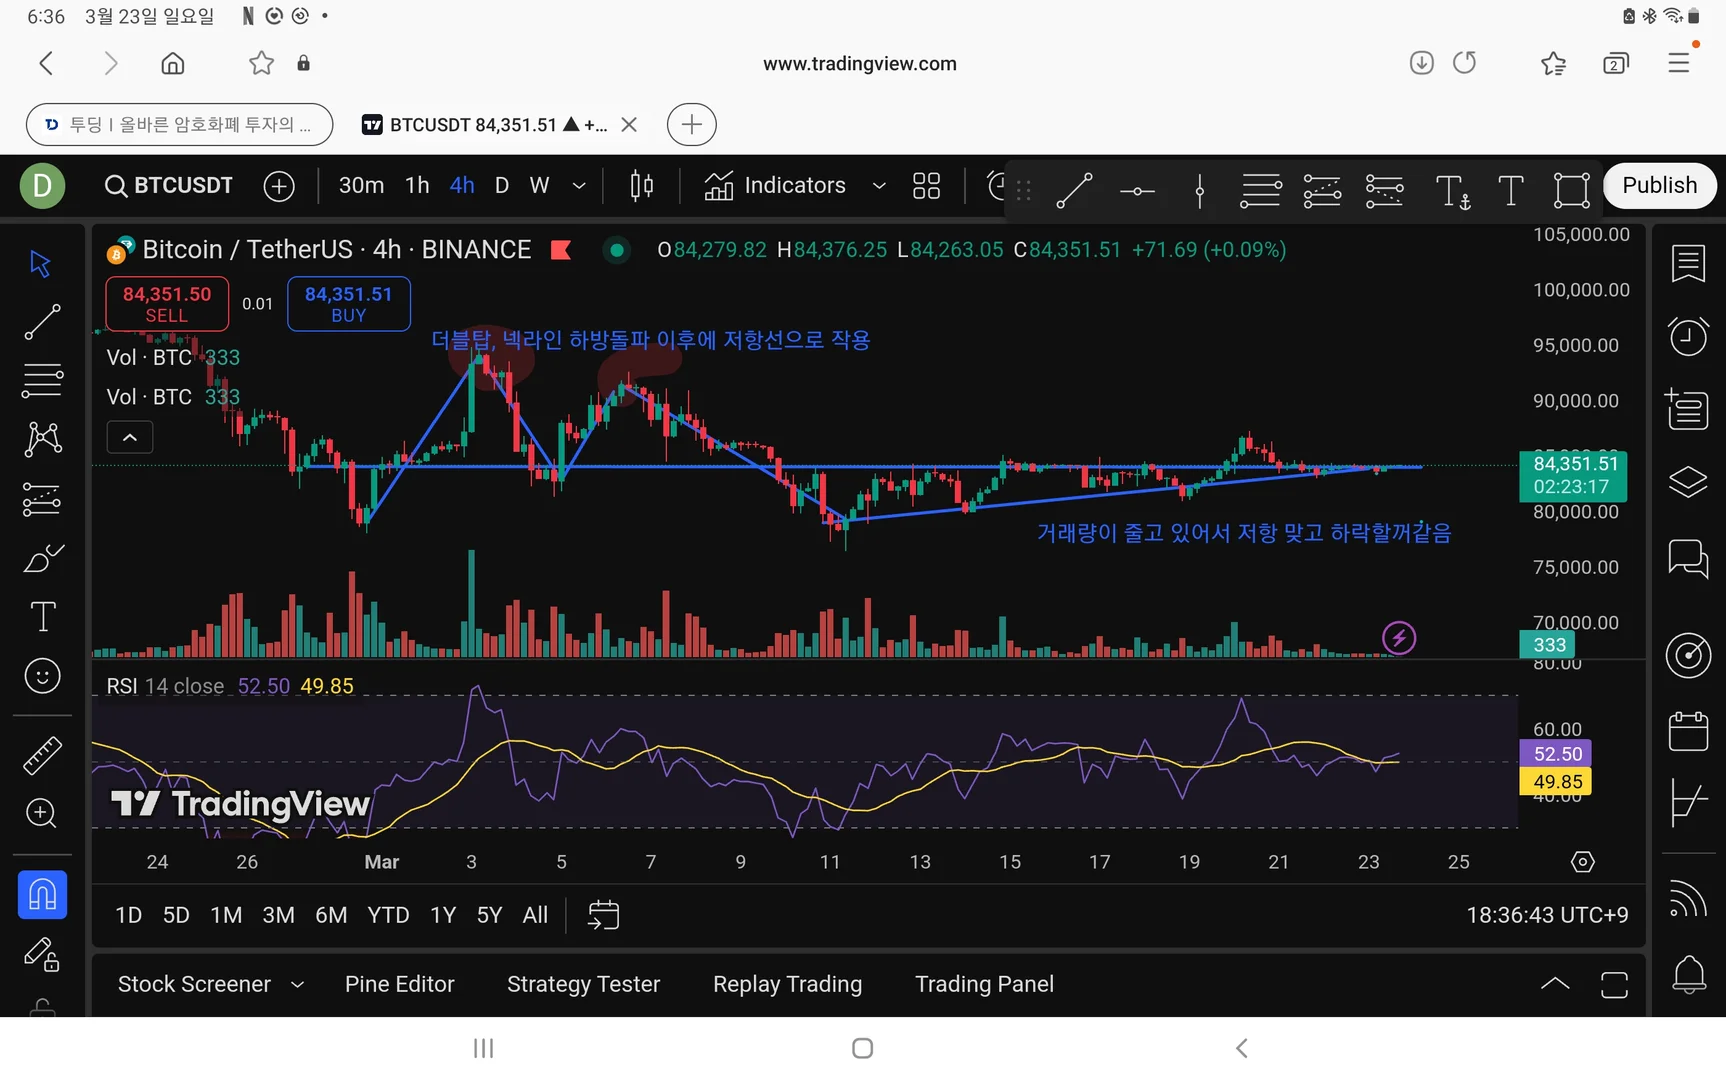Viewport: 1726px width, 1080px height.
Task: Click the zoom in magnifier tool
Action: click(x=42, y=813)
